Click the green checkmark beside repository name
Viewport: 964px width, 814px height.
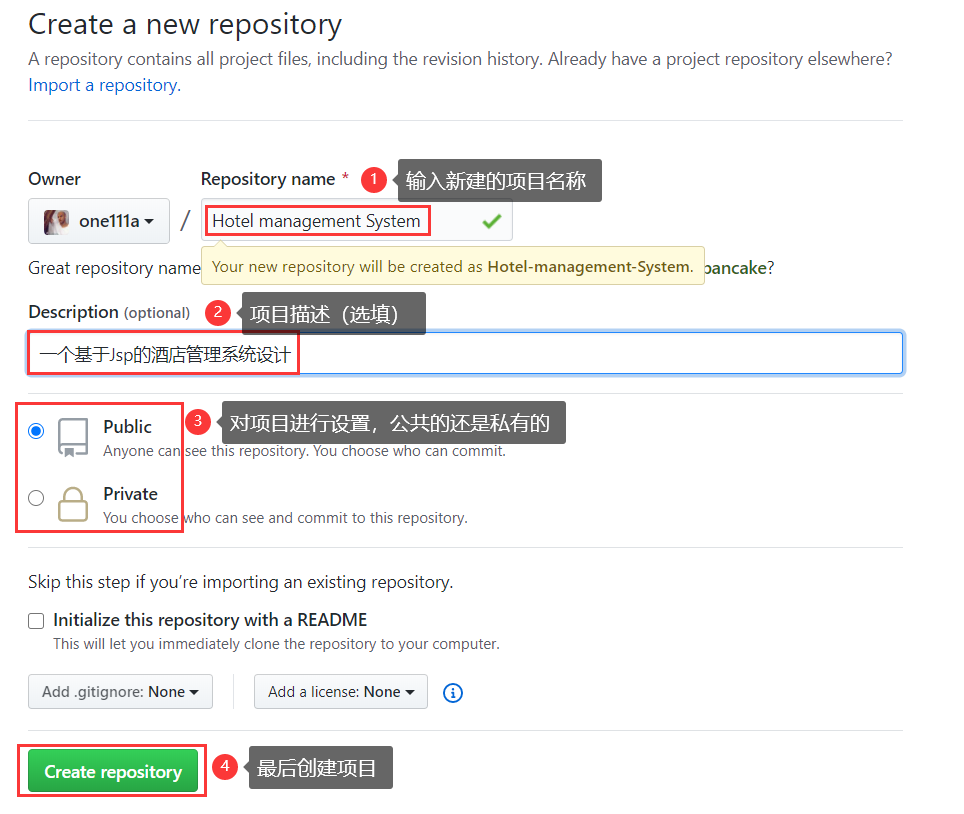(x=491, y=220)
